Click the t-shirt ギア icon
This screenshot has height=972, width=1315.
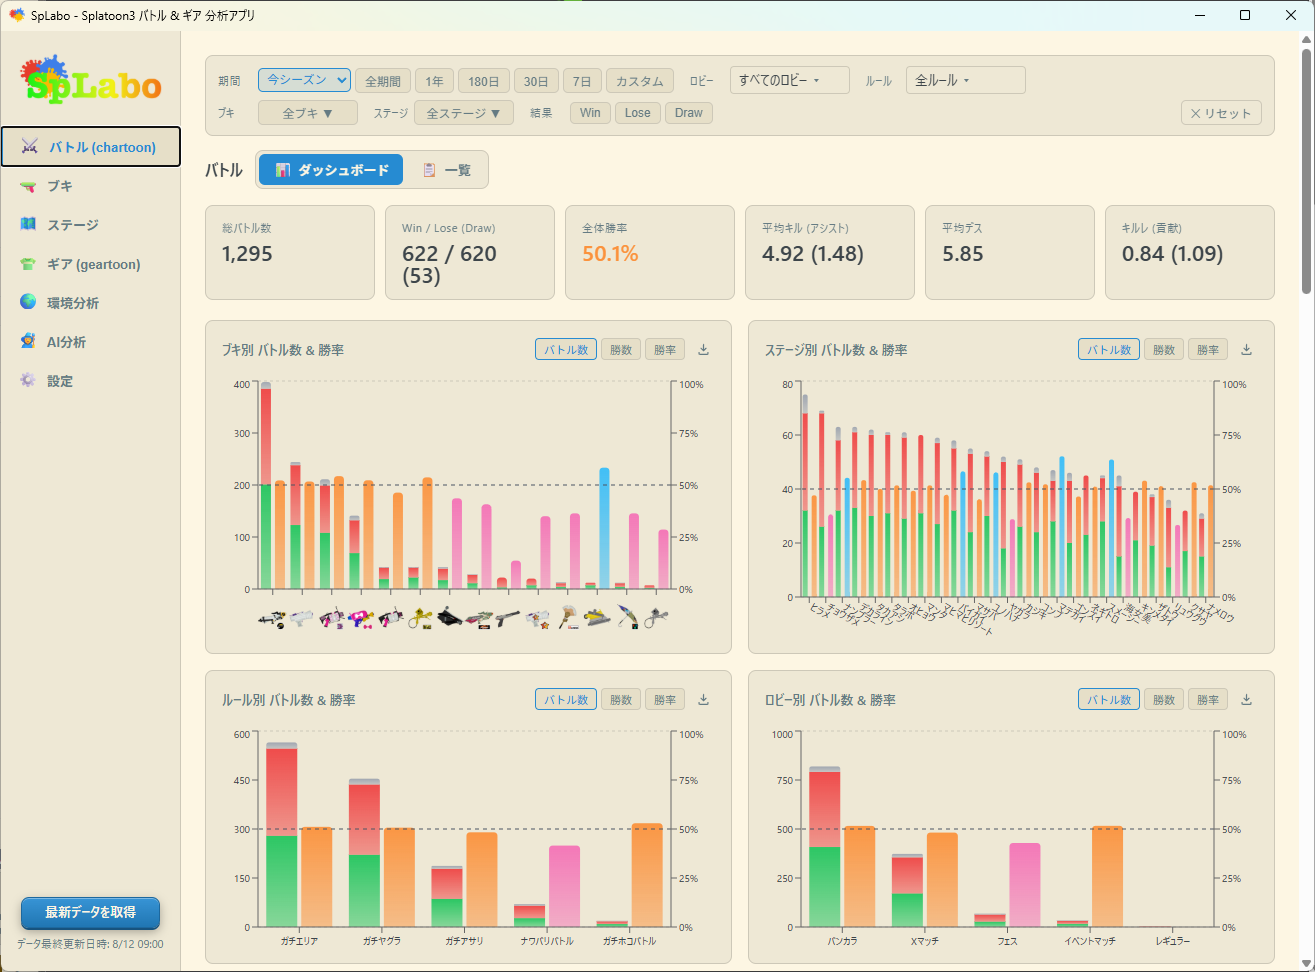tap(28, 264)
